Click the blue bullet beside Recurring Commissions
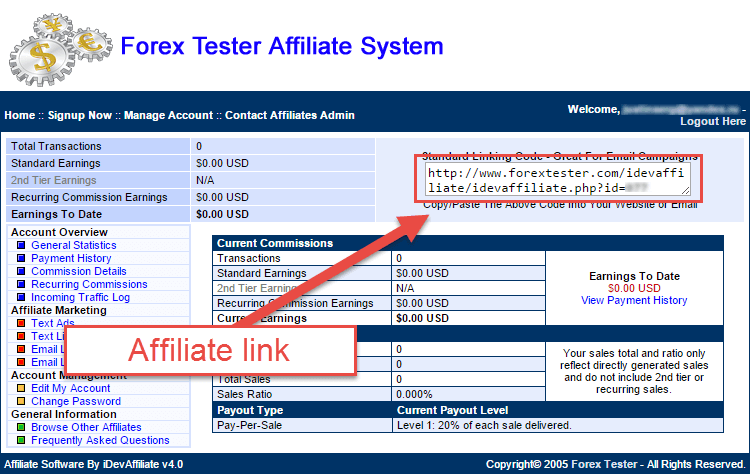The height and width of the screenshot is (475, 750). click(x=21, y=284)
